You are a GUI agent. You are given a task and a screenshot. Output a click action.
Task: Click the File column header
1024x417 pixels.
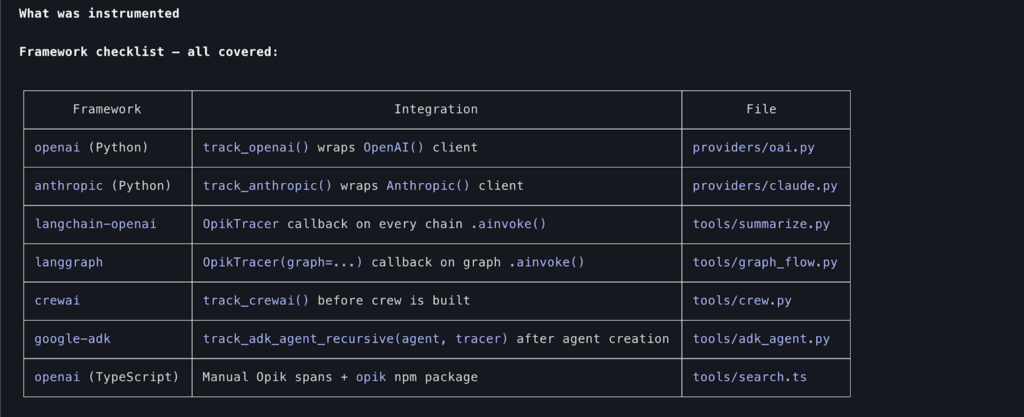tap(761, 109)
